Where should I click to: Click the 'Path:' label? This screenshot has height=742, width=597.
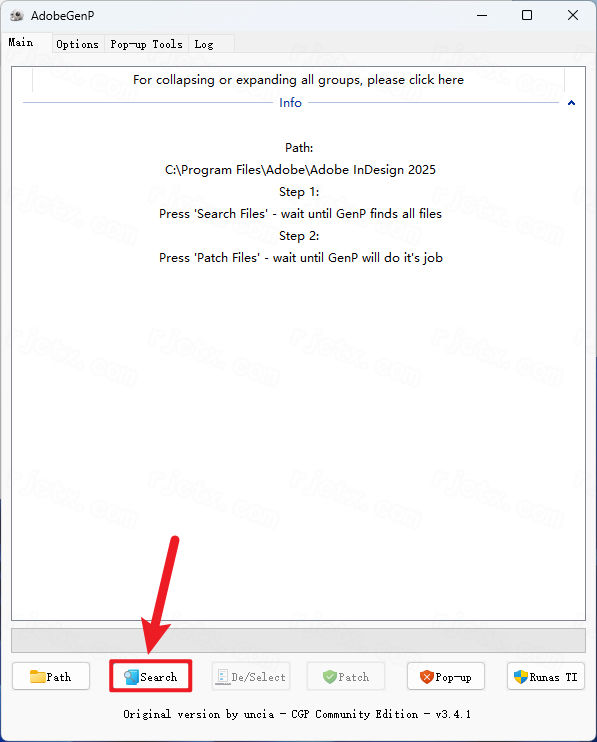(x=299, y=148)
